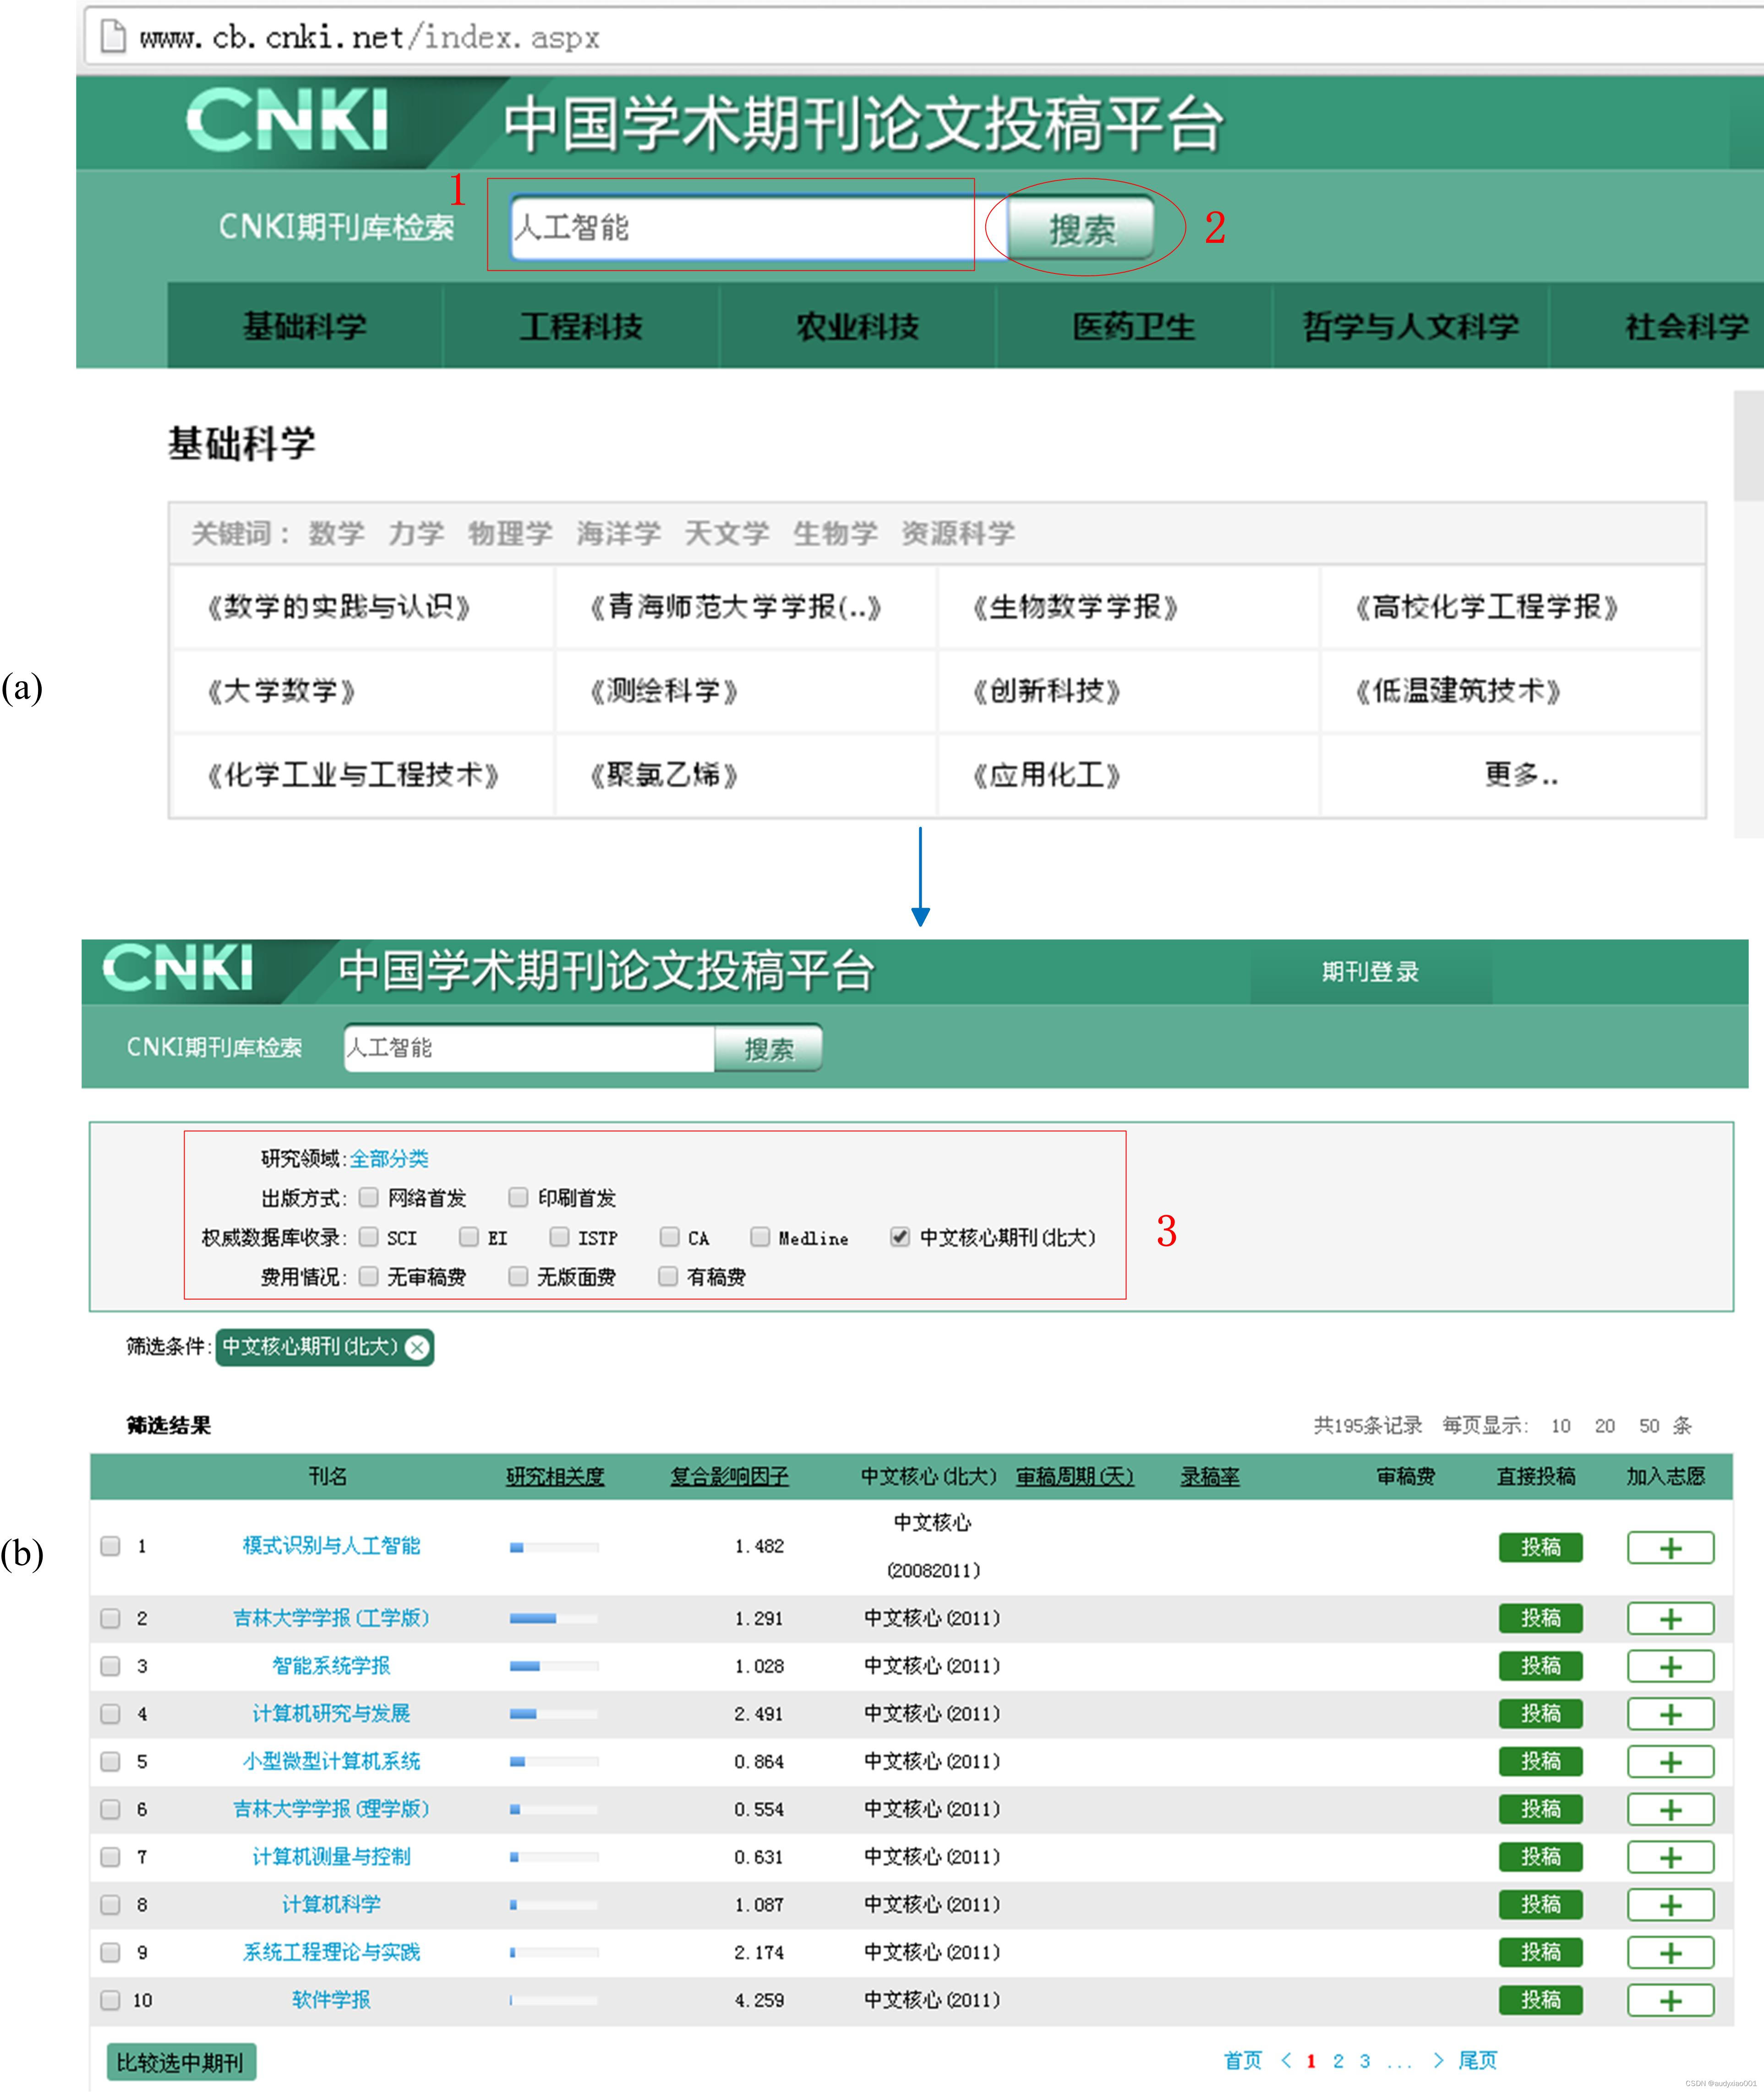
Task: Sort results by 复合影响因子 column header
Action: 729,1476
